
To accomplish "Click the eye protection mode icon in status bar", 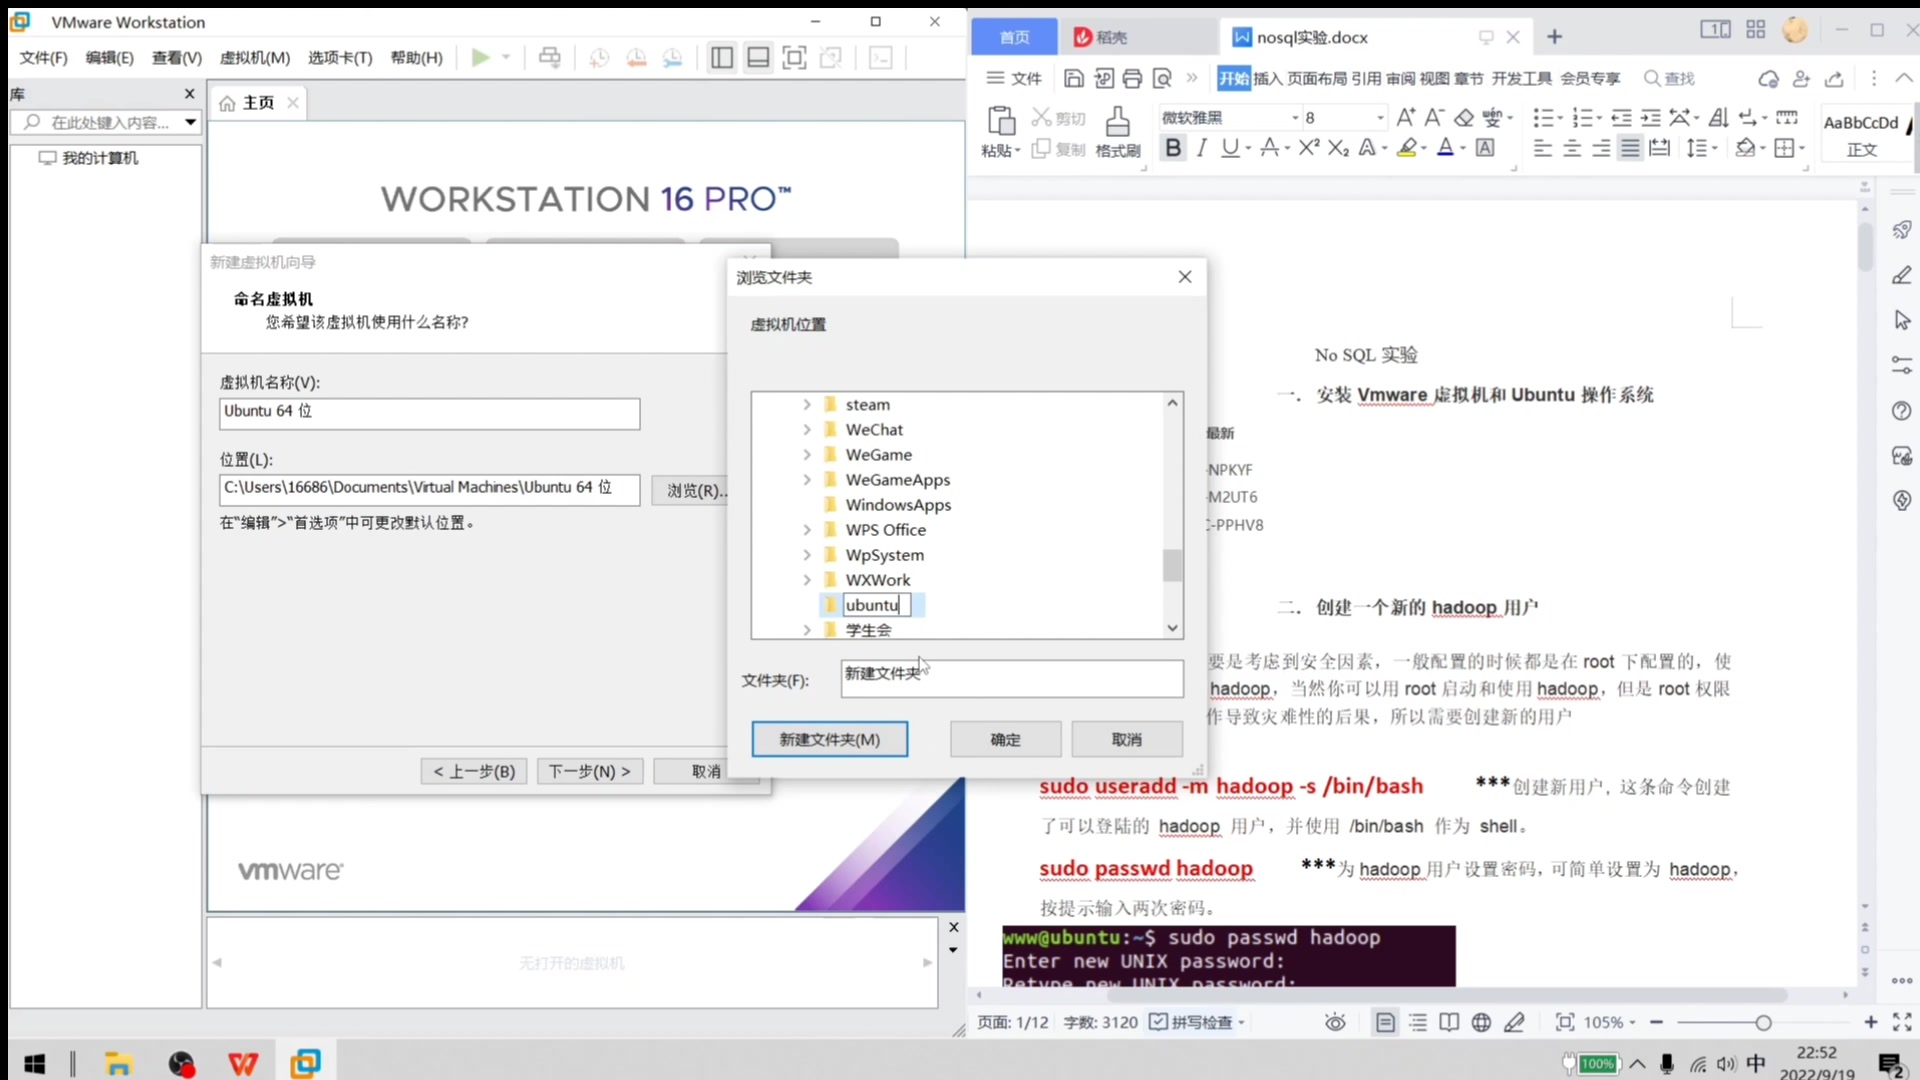I will click(x=1335, y=1022).
